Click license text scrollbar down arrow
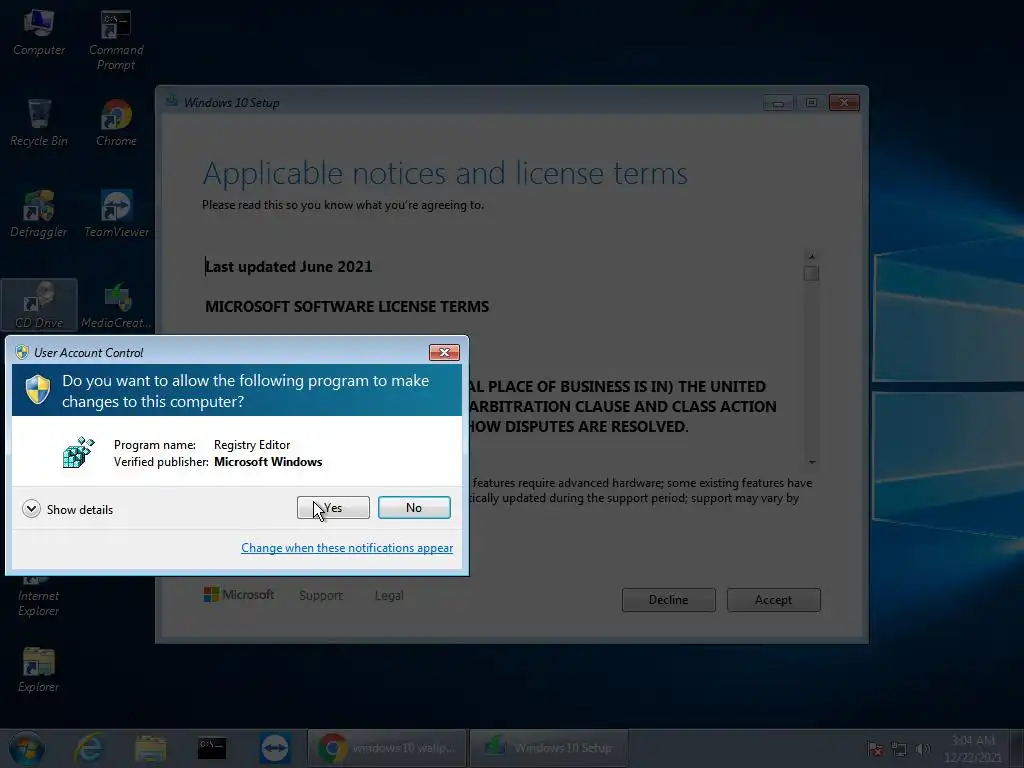The image size is (1024, 768). coord(811,462)
